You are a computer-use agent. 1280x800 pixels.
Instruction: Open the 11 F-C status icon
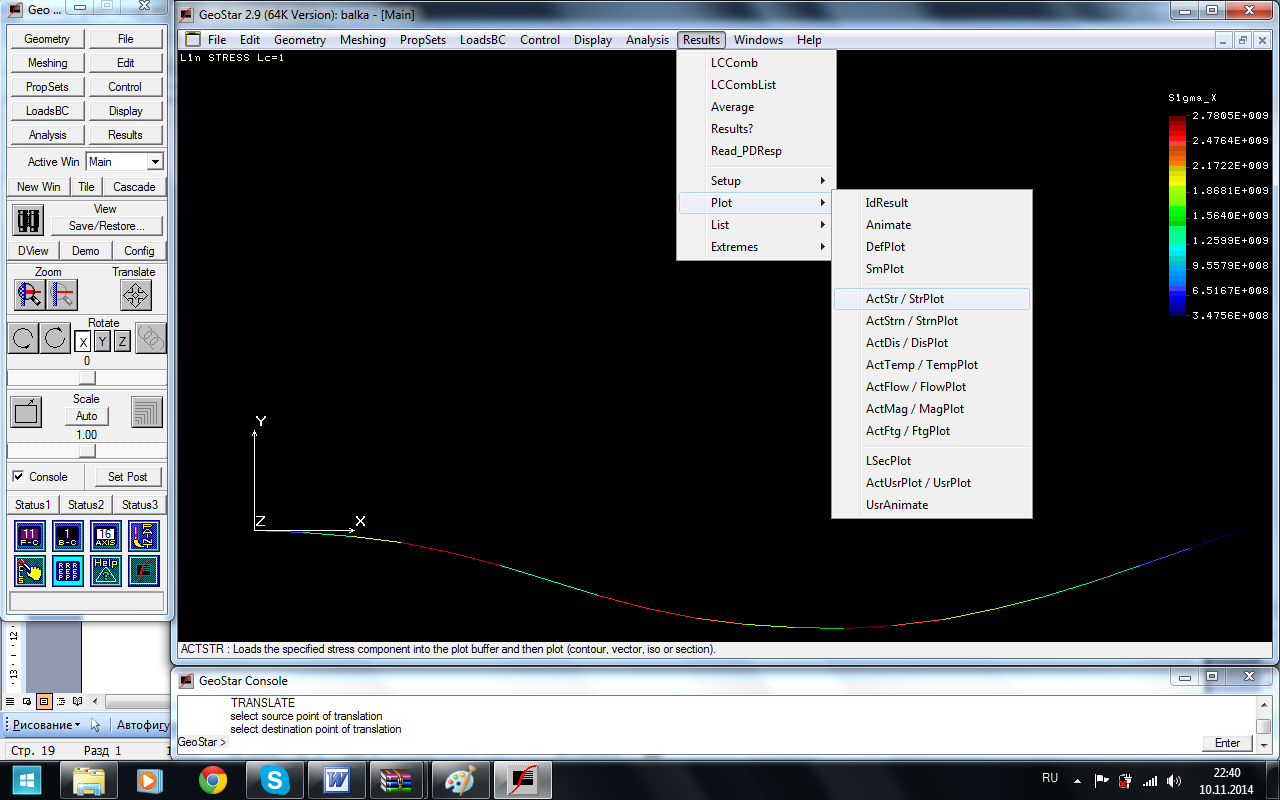[30, 536]
